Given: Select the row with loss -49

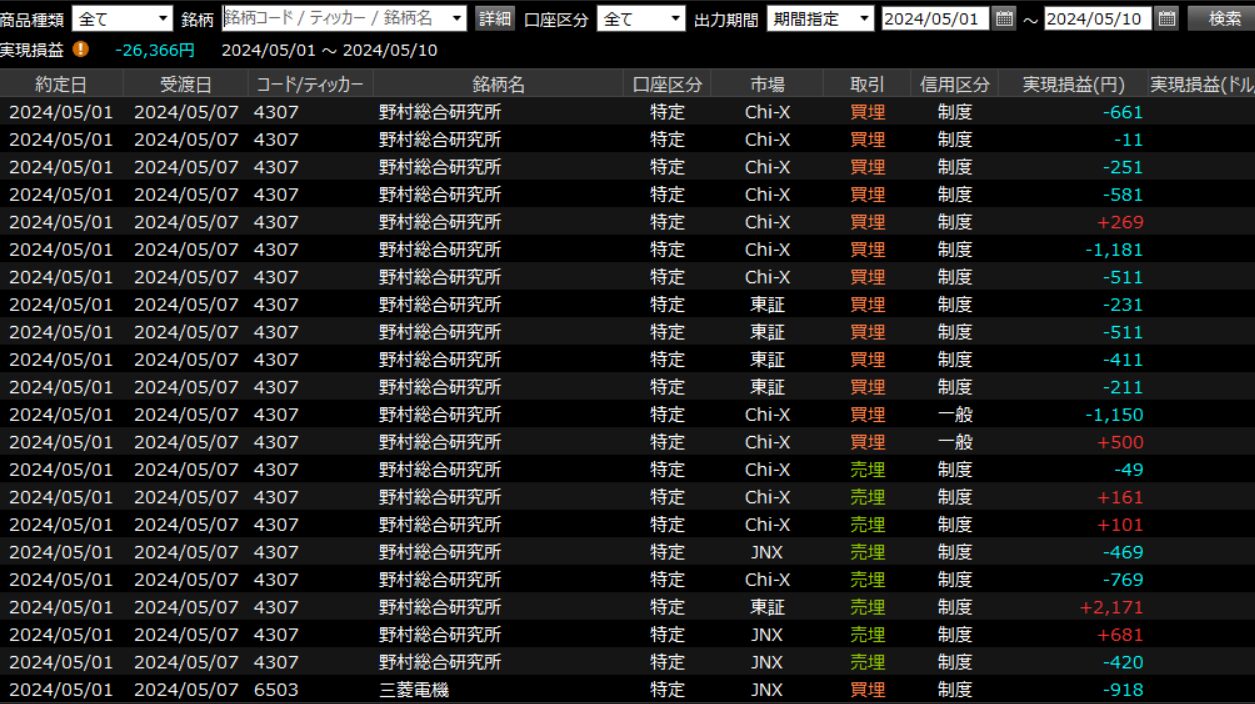Looking at the screenshot, I should (x=627, y=470).
